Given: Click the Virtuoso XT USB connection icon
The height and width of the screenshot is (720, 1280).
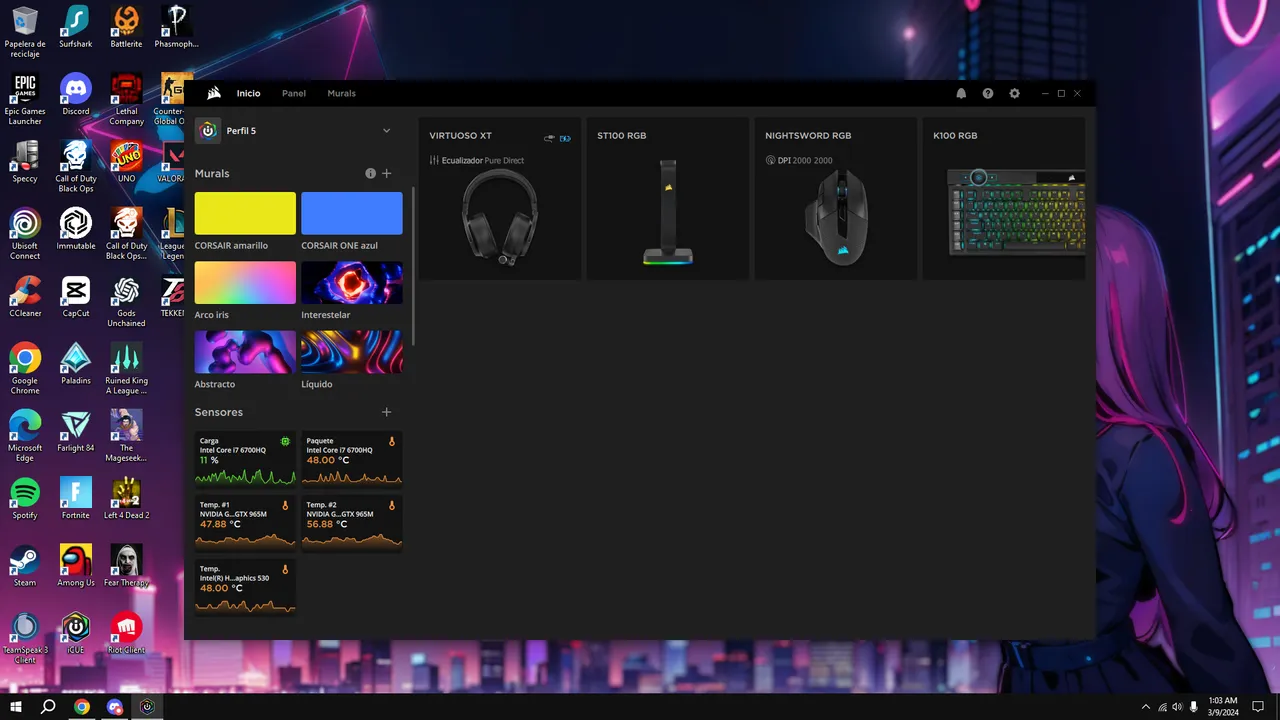Looking at the screenshot, I should click(550, 138).
